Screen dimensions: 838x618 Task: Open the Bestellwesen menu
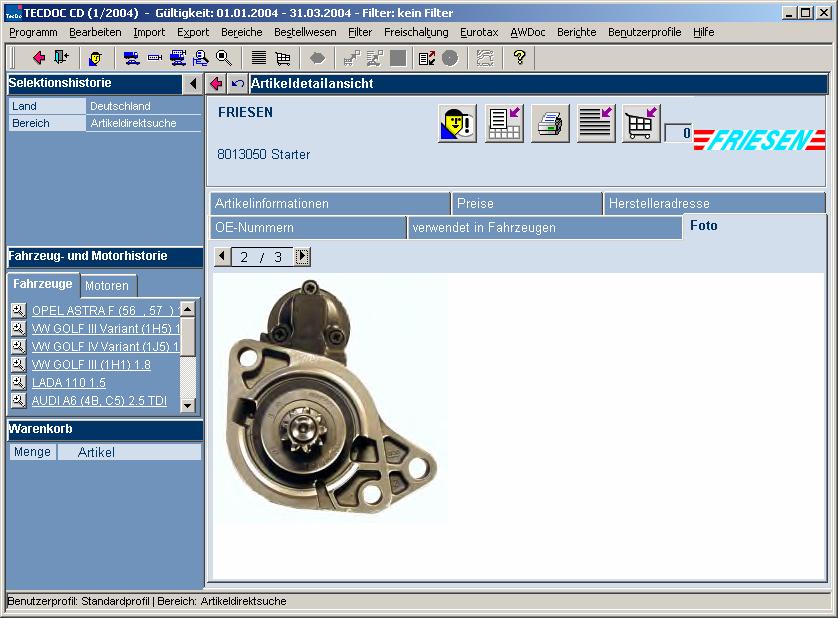pyautogui.click(x=305, y=32)
